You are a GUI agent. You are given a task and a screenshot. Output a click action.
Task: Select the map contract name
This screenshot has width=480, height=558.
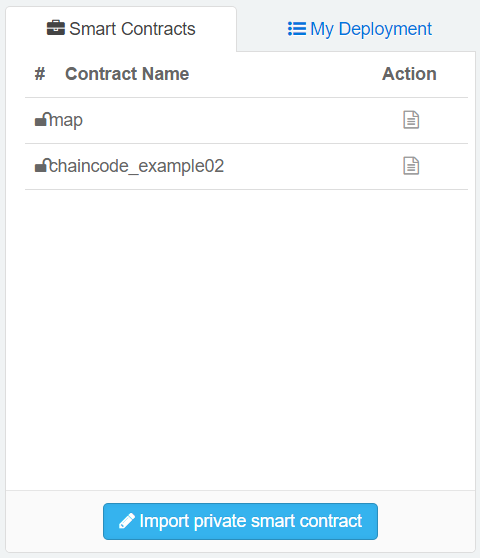[x=66, y=120]
